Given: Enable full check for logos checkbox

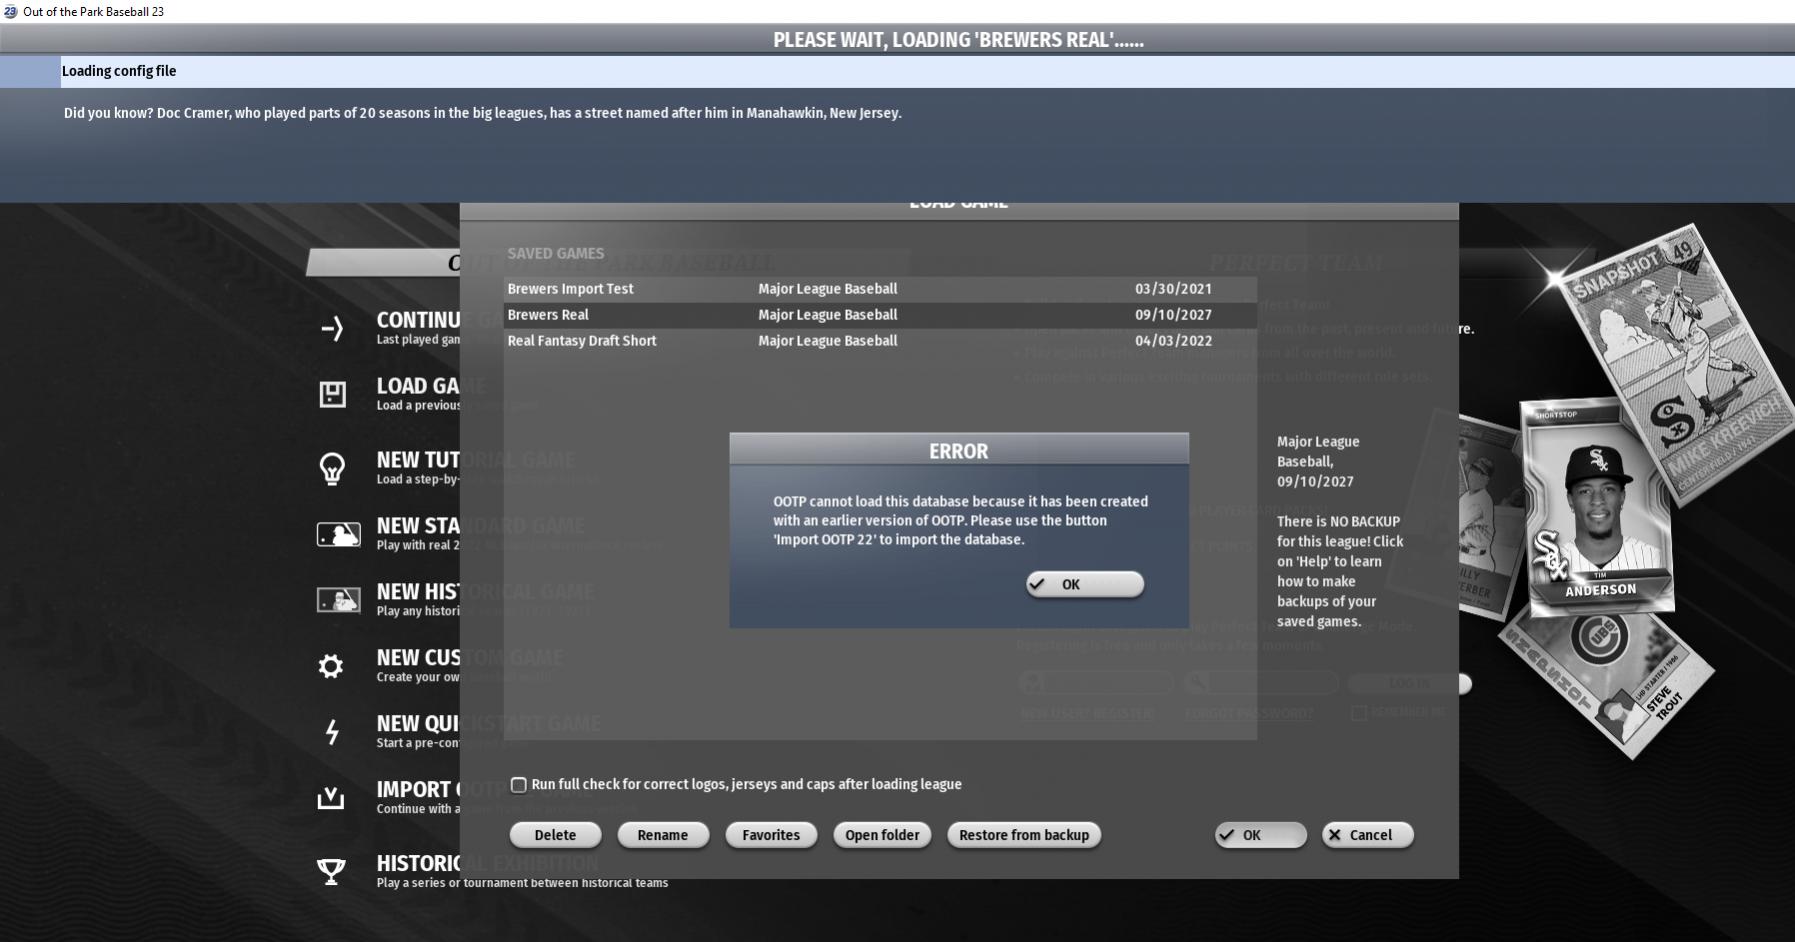Looking at the screenshot, I should pos(519,785).
